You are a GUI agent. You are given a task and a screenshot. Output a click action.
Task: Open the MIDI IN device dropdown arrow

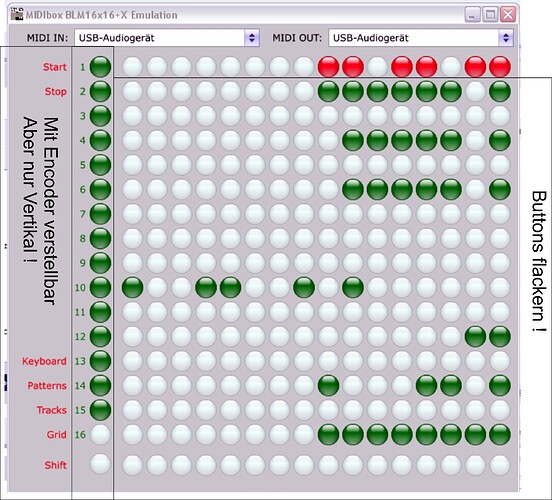(252, 38)
